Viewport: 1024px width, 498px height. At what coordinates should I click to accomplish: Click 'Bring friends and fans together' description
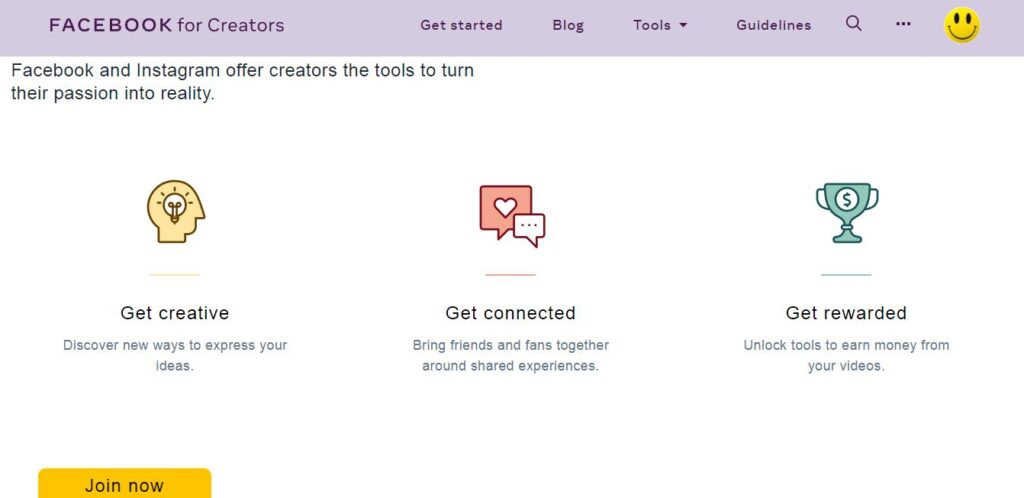click(510, 356)
